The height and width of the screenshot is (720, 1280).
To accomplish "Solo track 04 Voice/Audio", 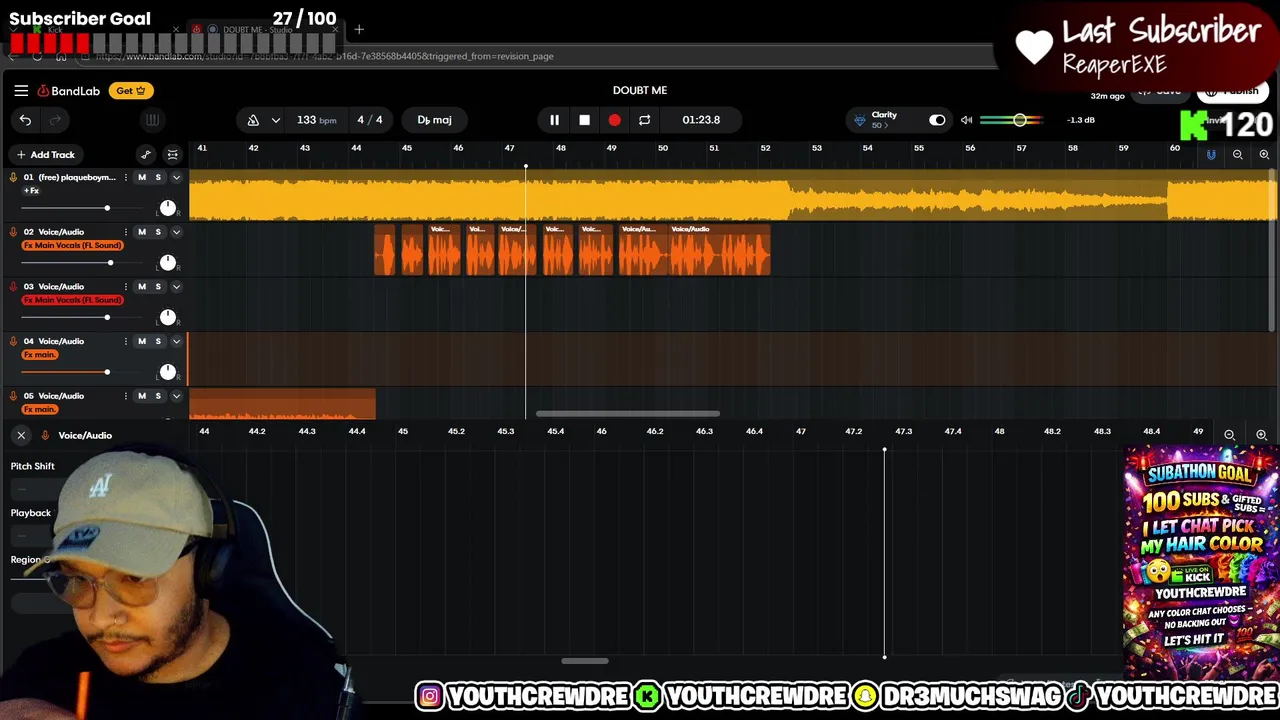I will point(158,341).
